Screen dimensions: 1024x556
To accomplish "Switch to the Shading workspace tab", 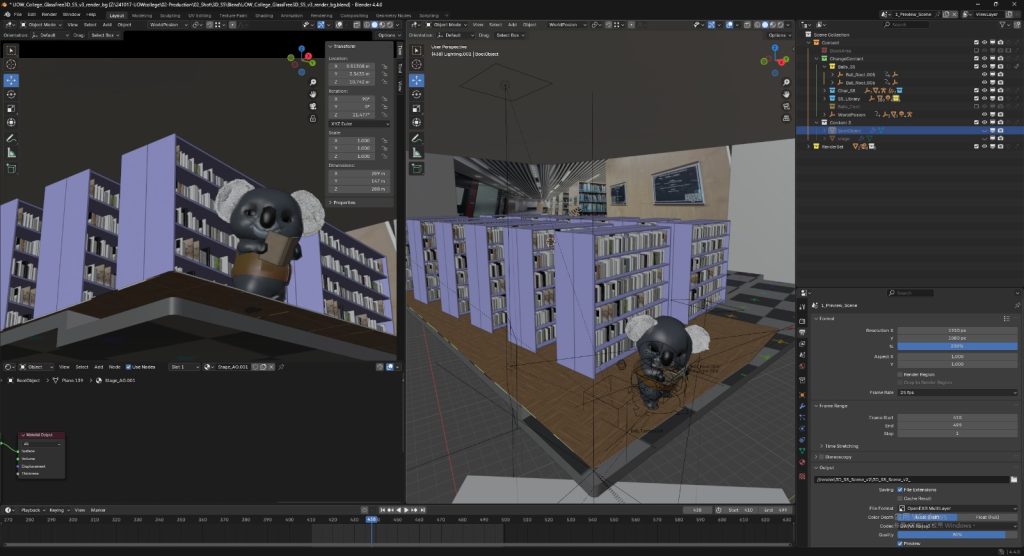I will coord(264,15).
